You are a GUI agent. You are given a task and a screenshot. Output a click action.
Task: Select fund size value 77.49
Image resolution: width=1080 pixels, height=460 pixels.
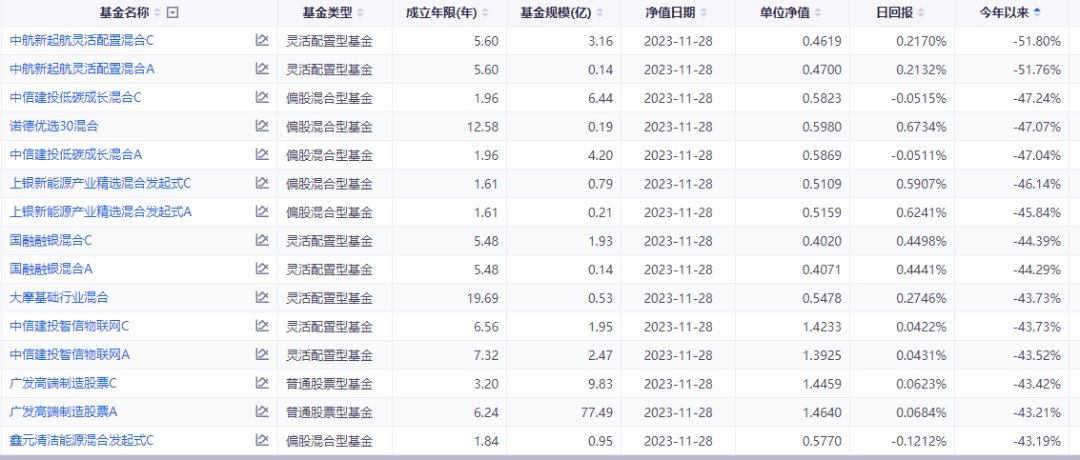597,412
